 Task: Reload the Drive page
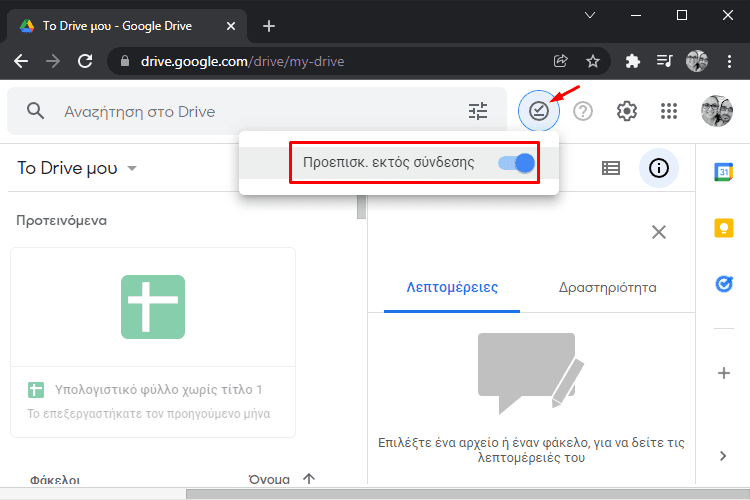[85, 61]
